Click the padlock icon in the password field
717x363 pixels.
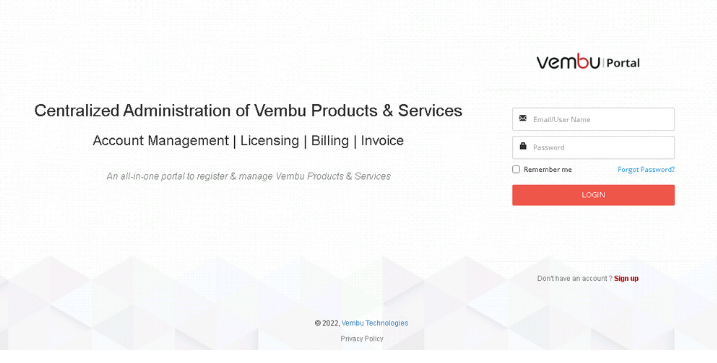click(523, 146)
